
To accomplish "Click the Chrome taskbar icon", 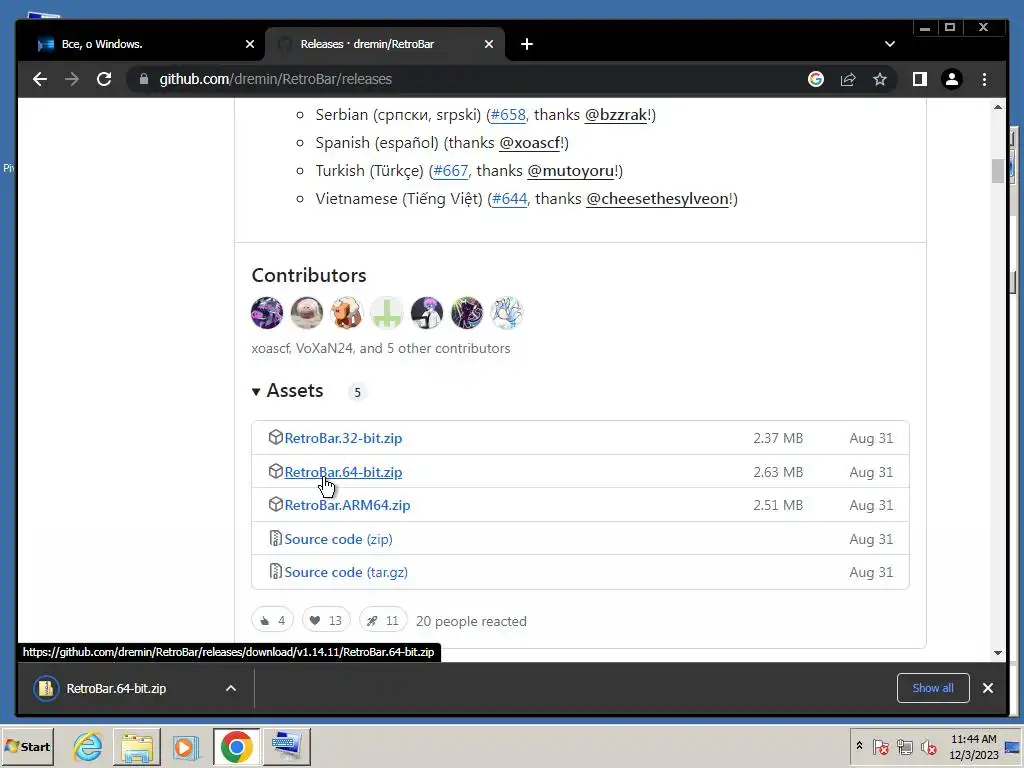I will [x=236, y=746].
